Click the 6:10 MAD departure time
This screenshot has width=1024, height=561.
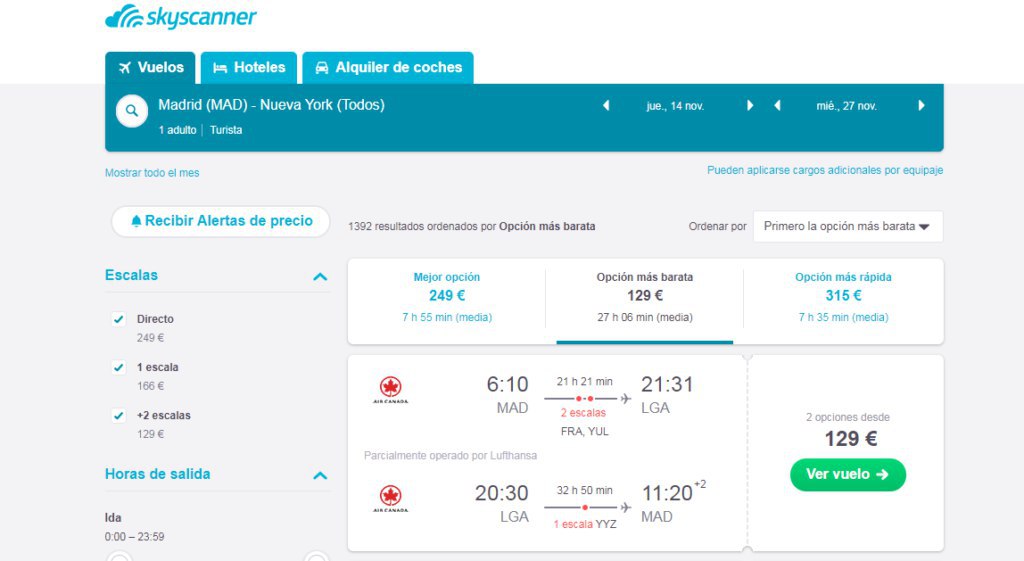coord(507,395)
